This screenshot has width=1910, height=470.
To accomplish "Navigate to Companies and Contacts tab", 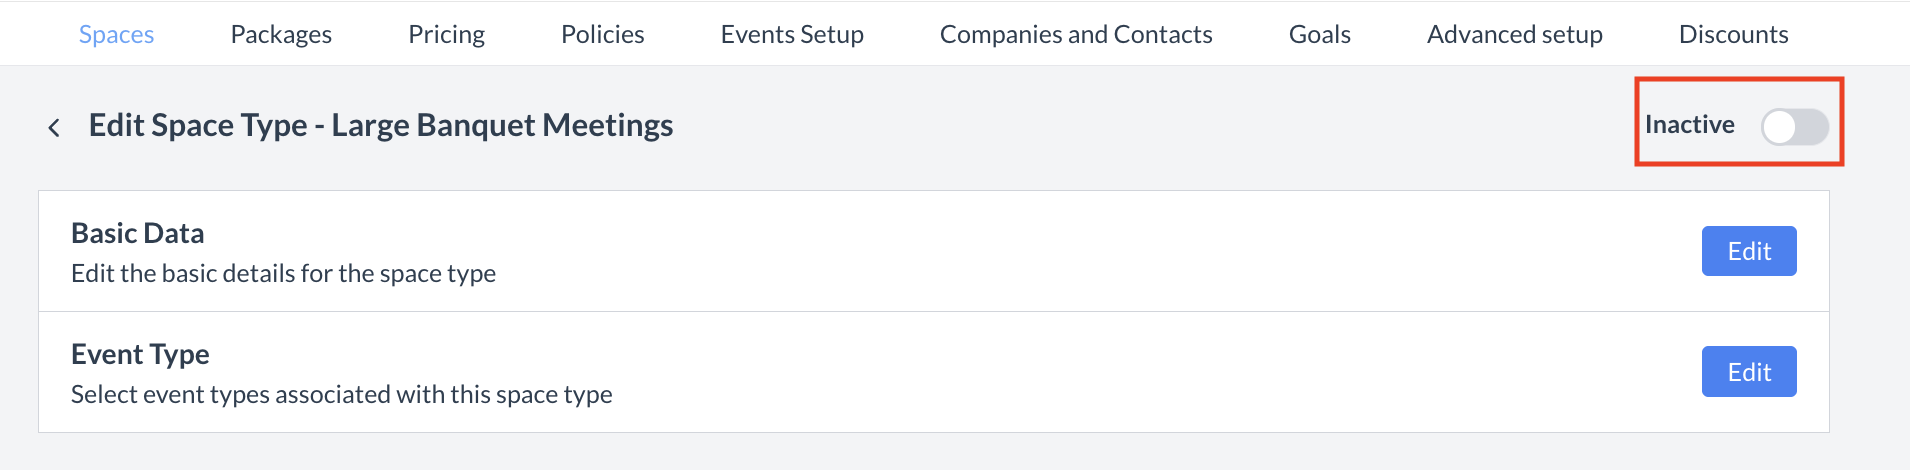I will (x=1076, y=34).
